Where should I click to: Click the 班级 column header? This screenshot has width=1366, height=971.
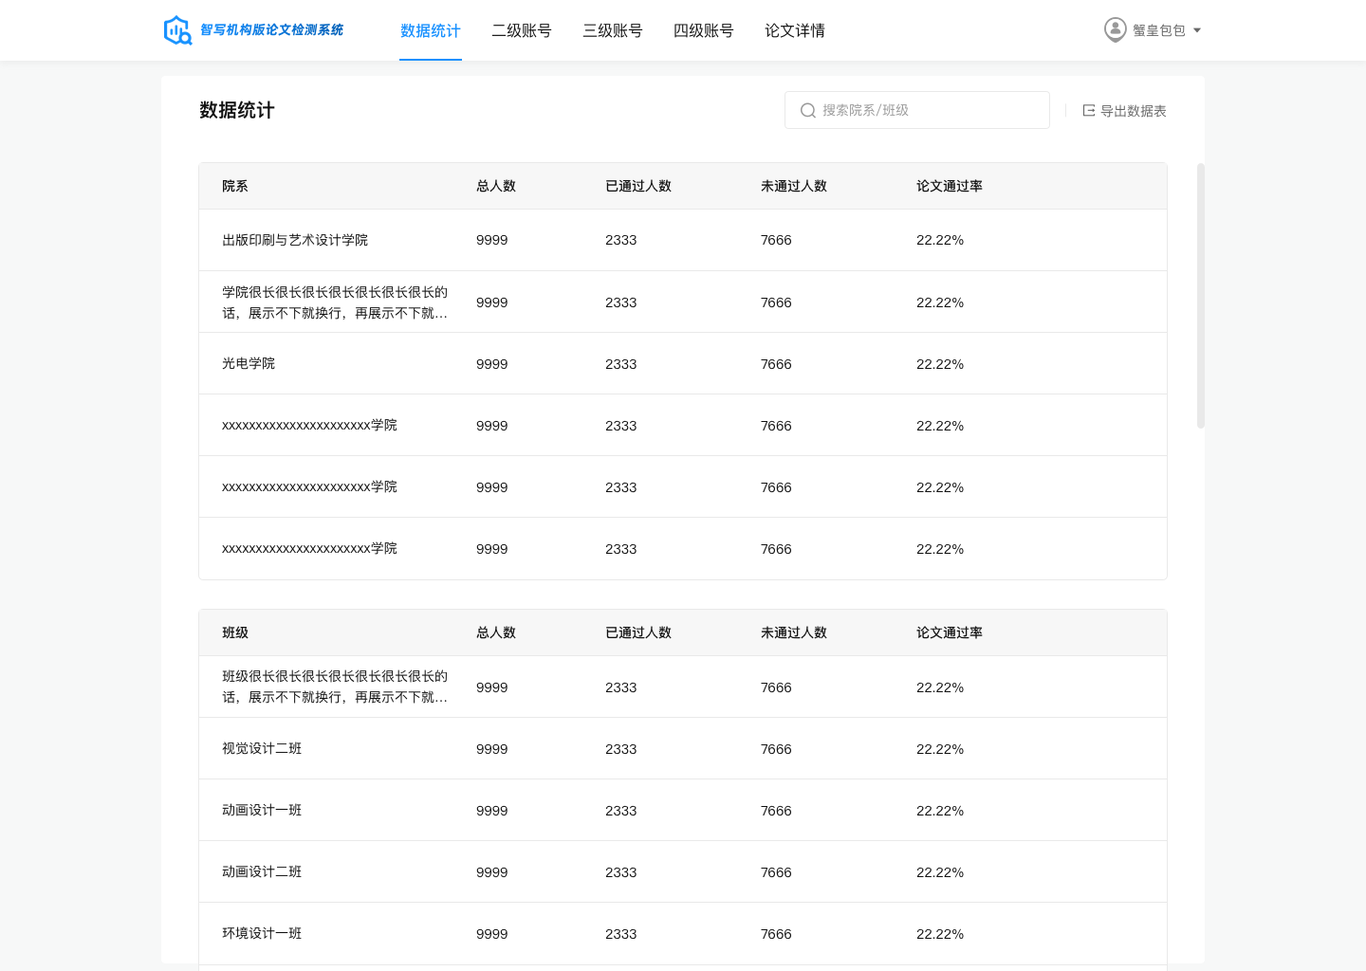tap(235, 633)
